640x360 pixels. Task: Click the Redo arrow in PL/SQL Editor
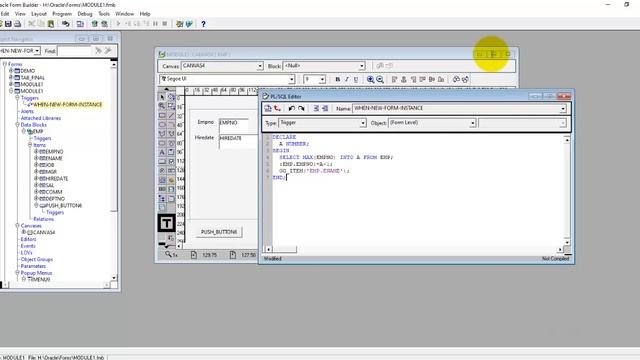(301, 108)
